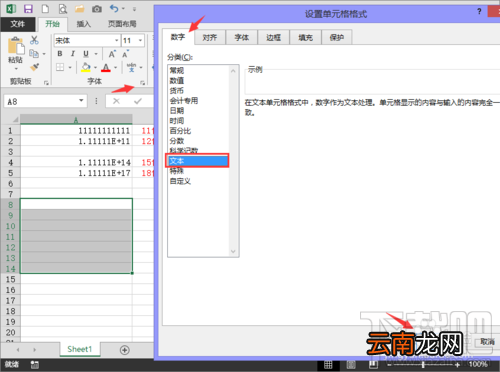Open the Sheet1 worksheet tab
The height and width of the screenshot is (372, 500).
[80, 349]
